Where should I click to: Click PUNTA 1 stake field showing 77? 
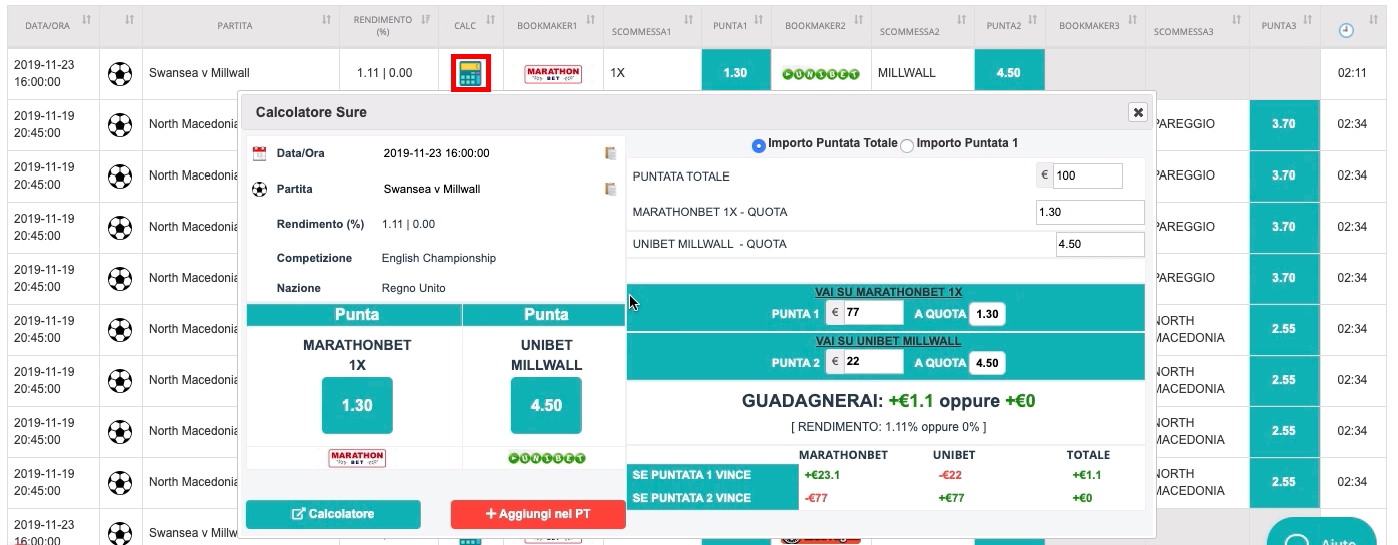point(873,313)
